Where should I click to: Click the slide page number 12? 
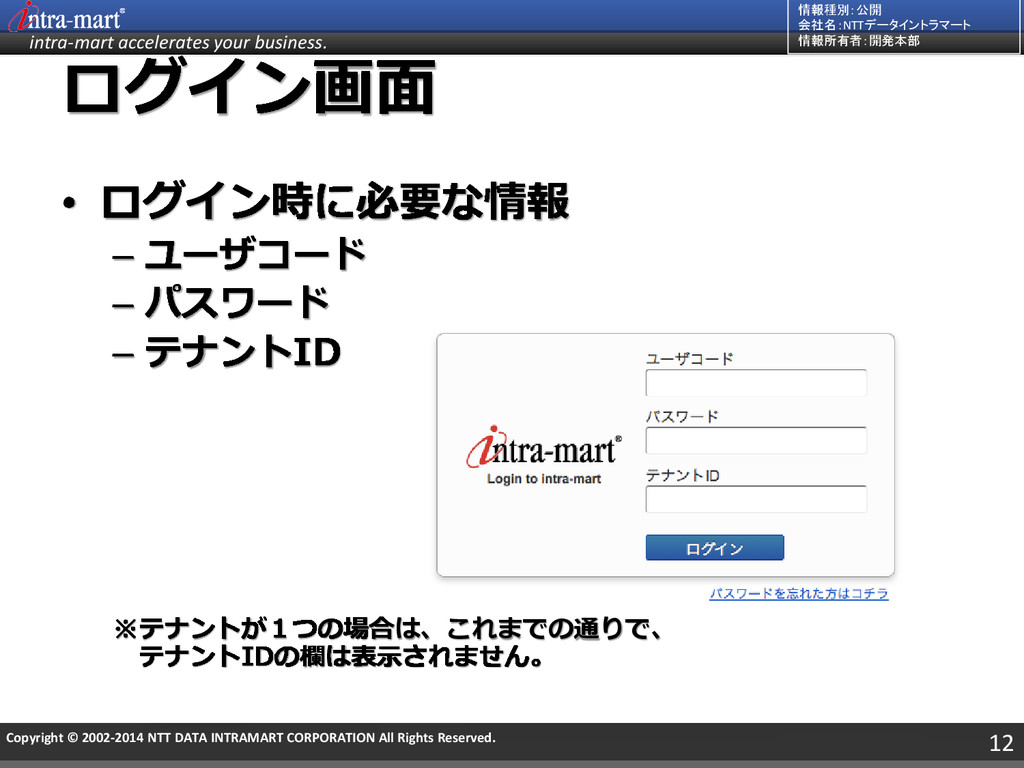(1000, 743)
